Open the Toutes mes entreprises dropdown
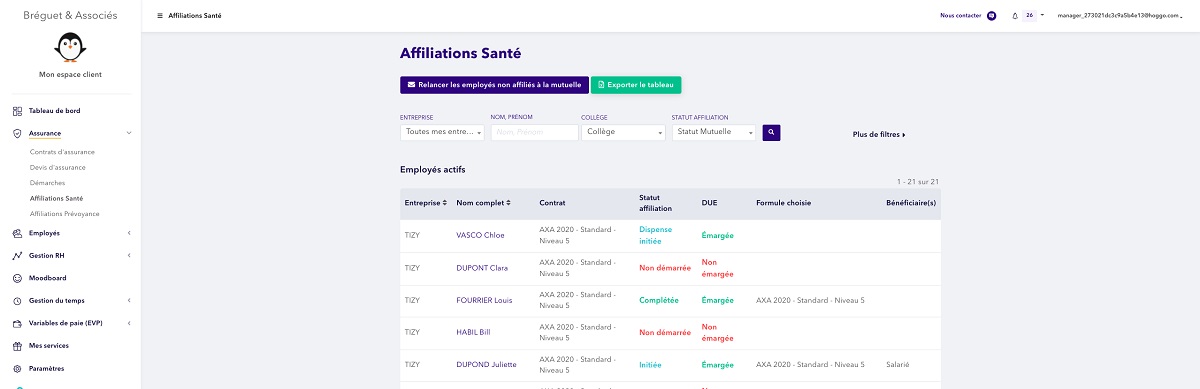Screen dimensions: 1200x389 coord(442,132)
